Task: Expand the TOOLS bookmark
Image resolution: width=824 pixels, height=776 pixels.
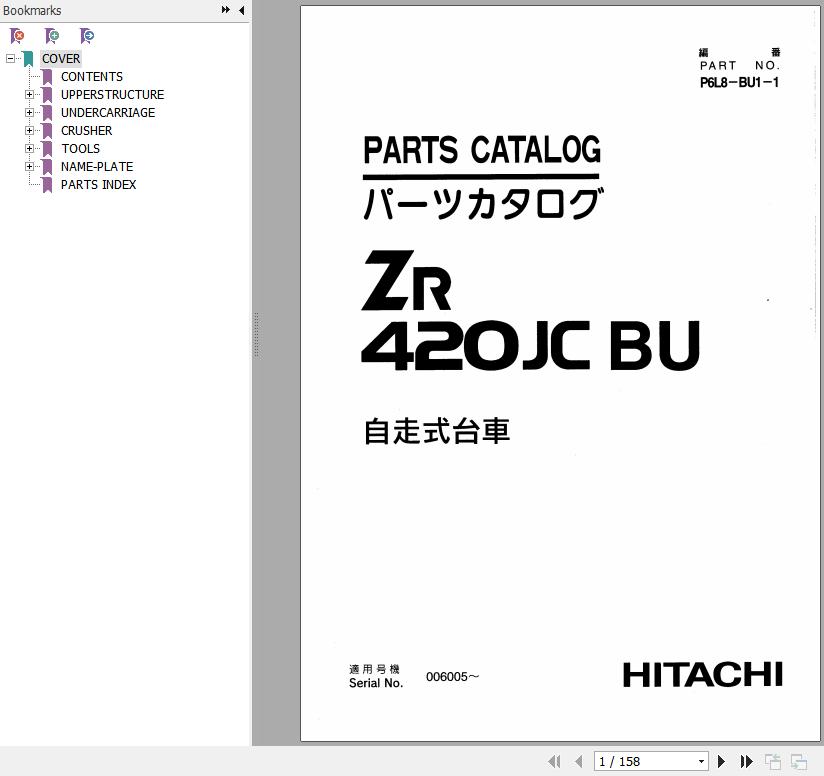Action: point(29,149)
